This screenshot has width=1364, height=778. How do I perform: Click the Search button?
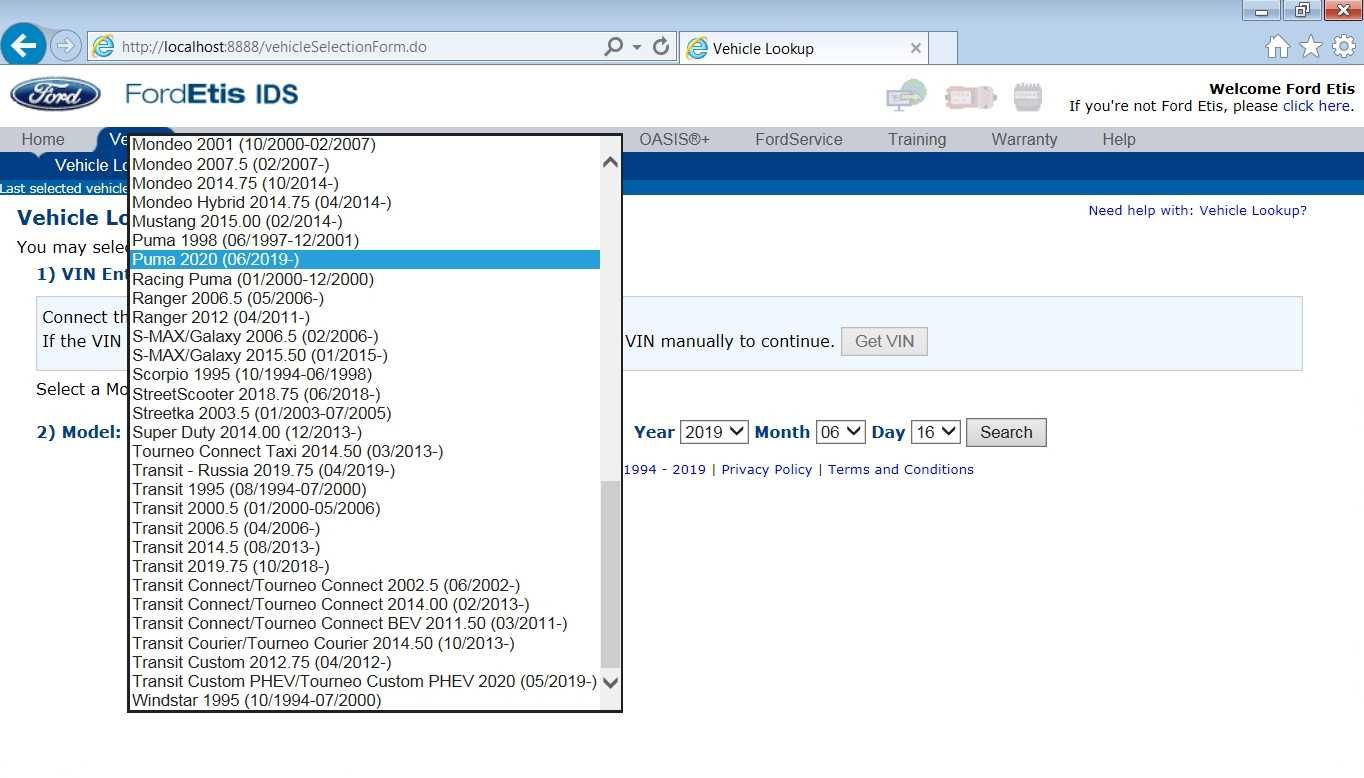[1006, 432]
